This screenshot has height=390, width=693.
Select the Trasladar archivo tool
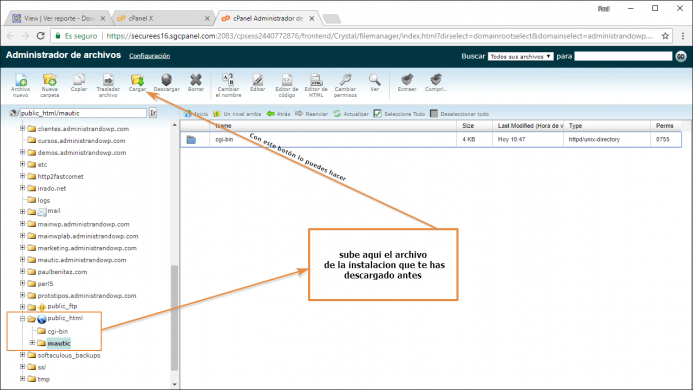pos(108,85)
